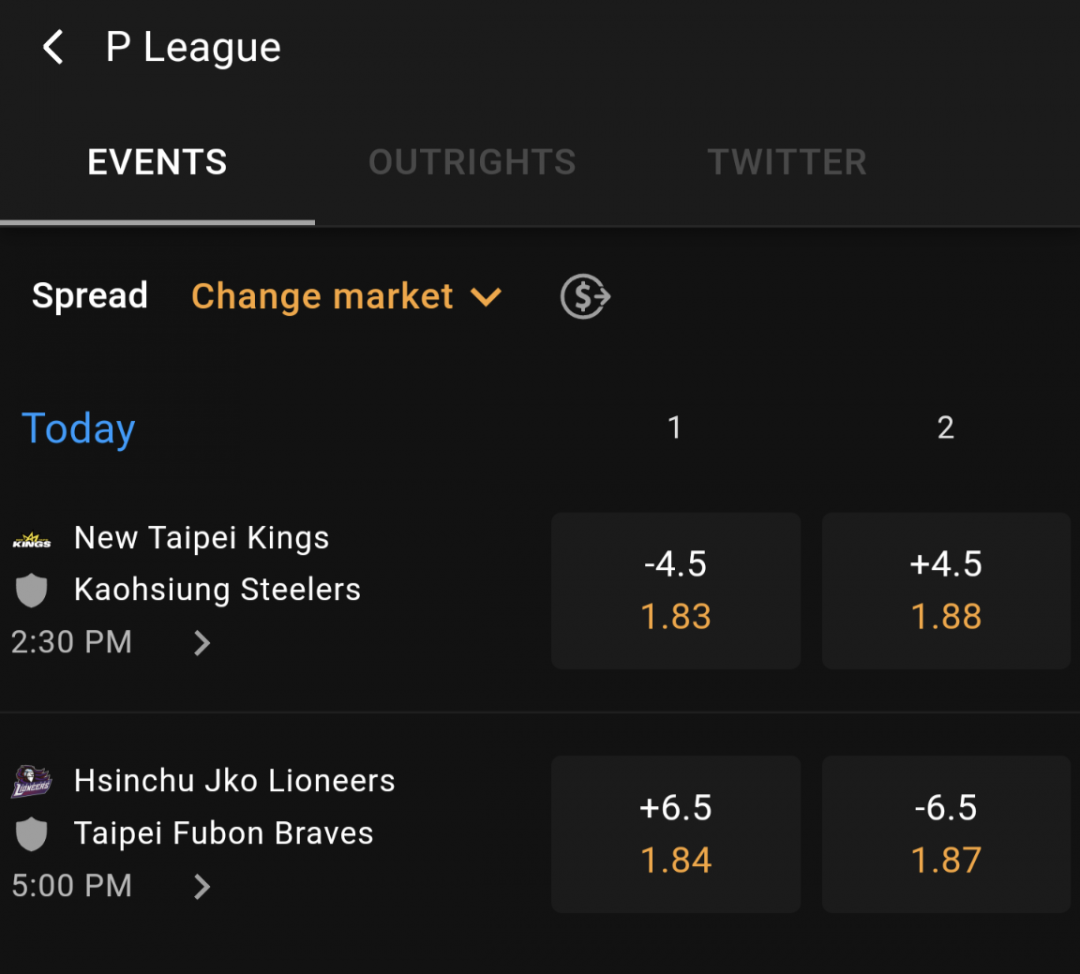Select the +6.5 spread at 1.84 odds
This screenshot has width=1080, height=974.
tap(676, 834)
